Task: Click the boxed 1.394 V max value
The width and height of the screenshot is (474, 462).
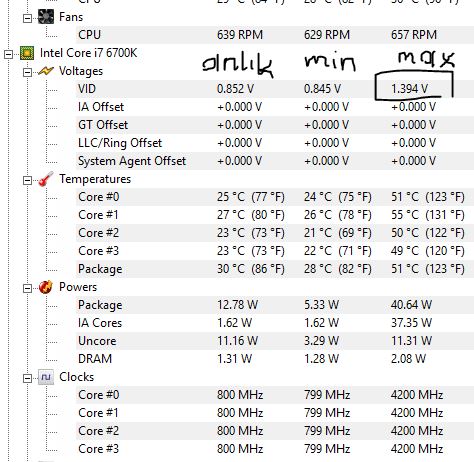Action: (409, 89)
